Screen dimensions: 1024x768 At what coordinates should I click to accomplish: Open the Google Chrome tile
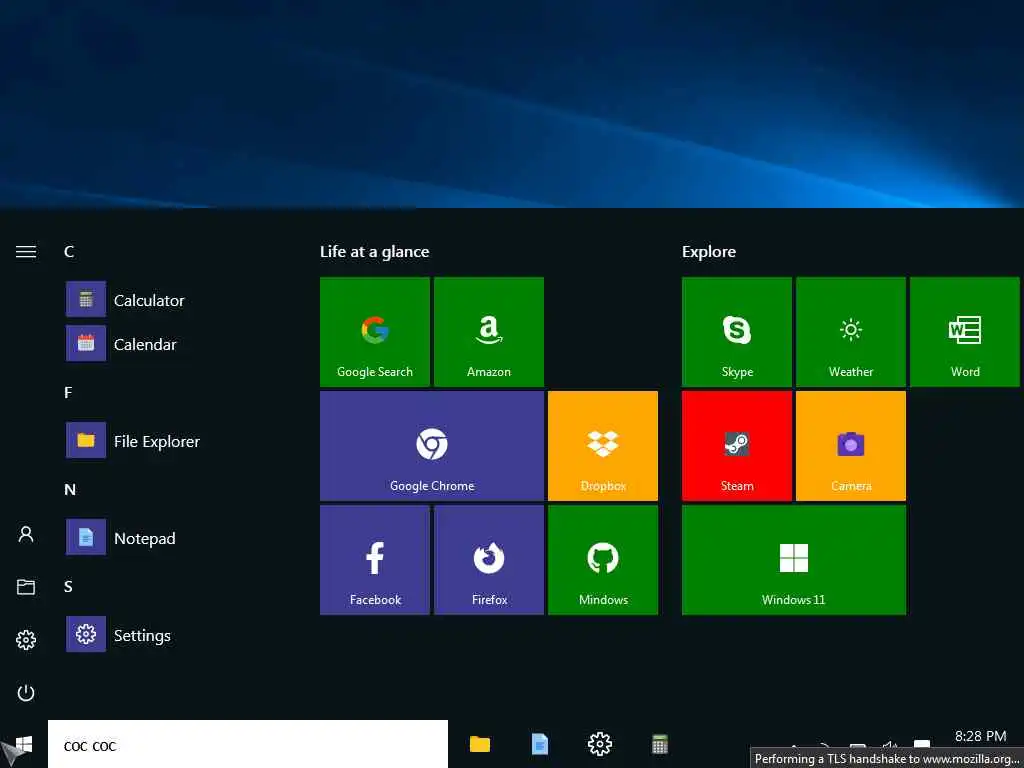coord(432,446)
